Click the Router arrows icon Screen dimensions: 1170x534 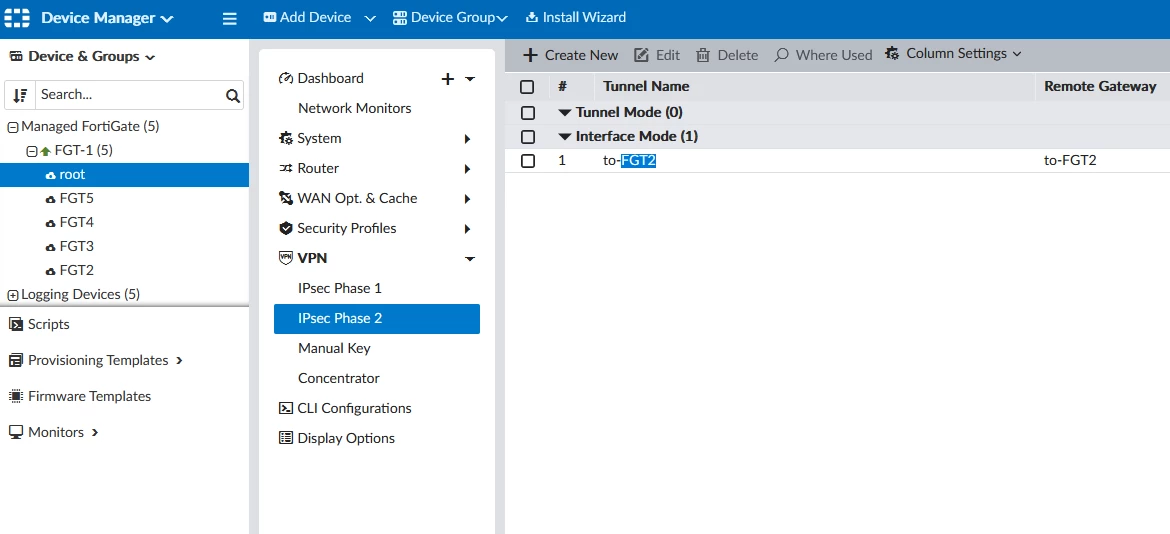[x=286, y=169]
